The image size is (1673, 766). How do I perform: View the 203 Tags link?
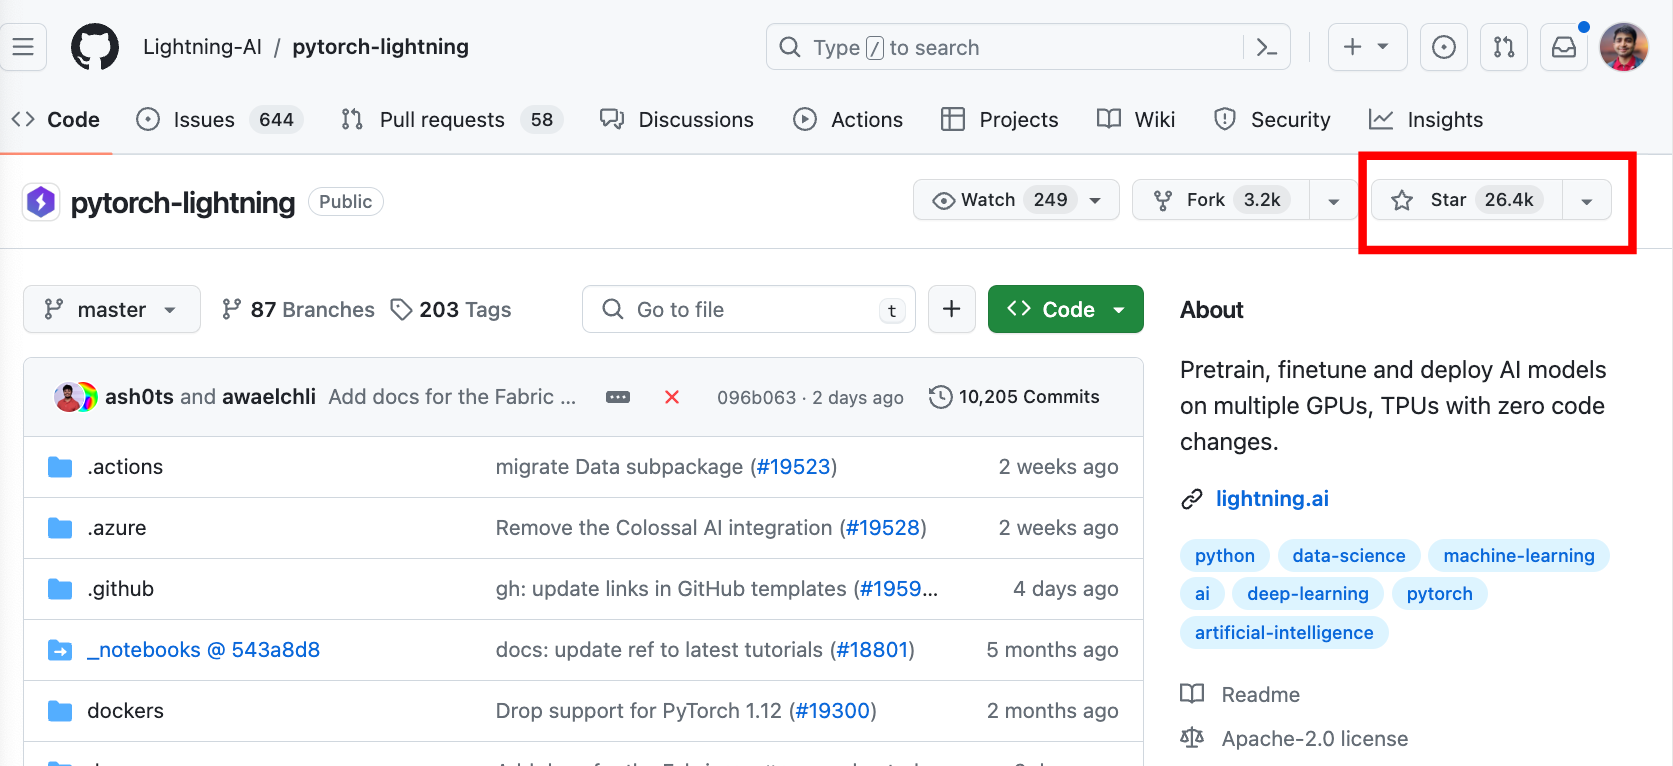click(451, 310)
